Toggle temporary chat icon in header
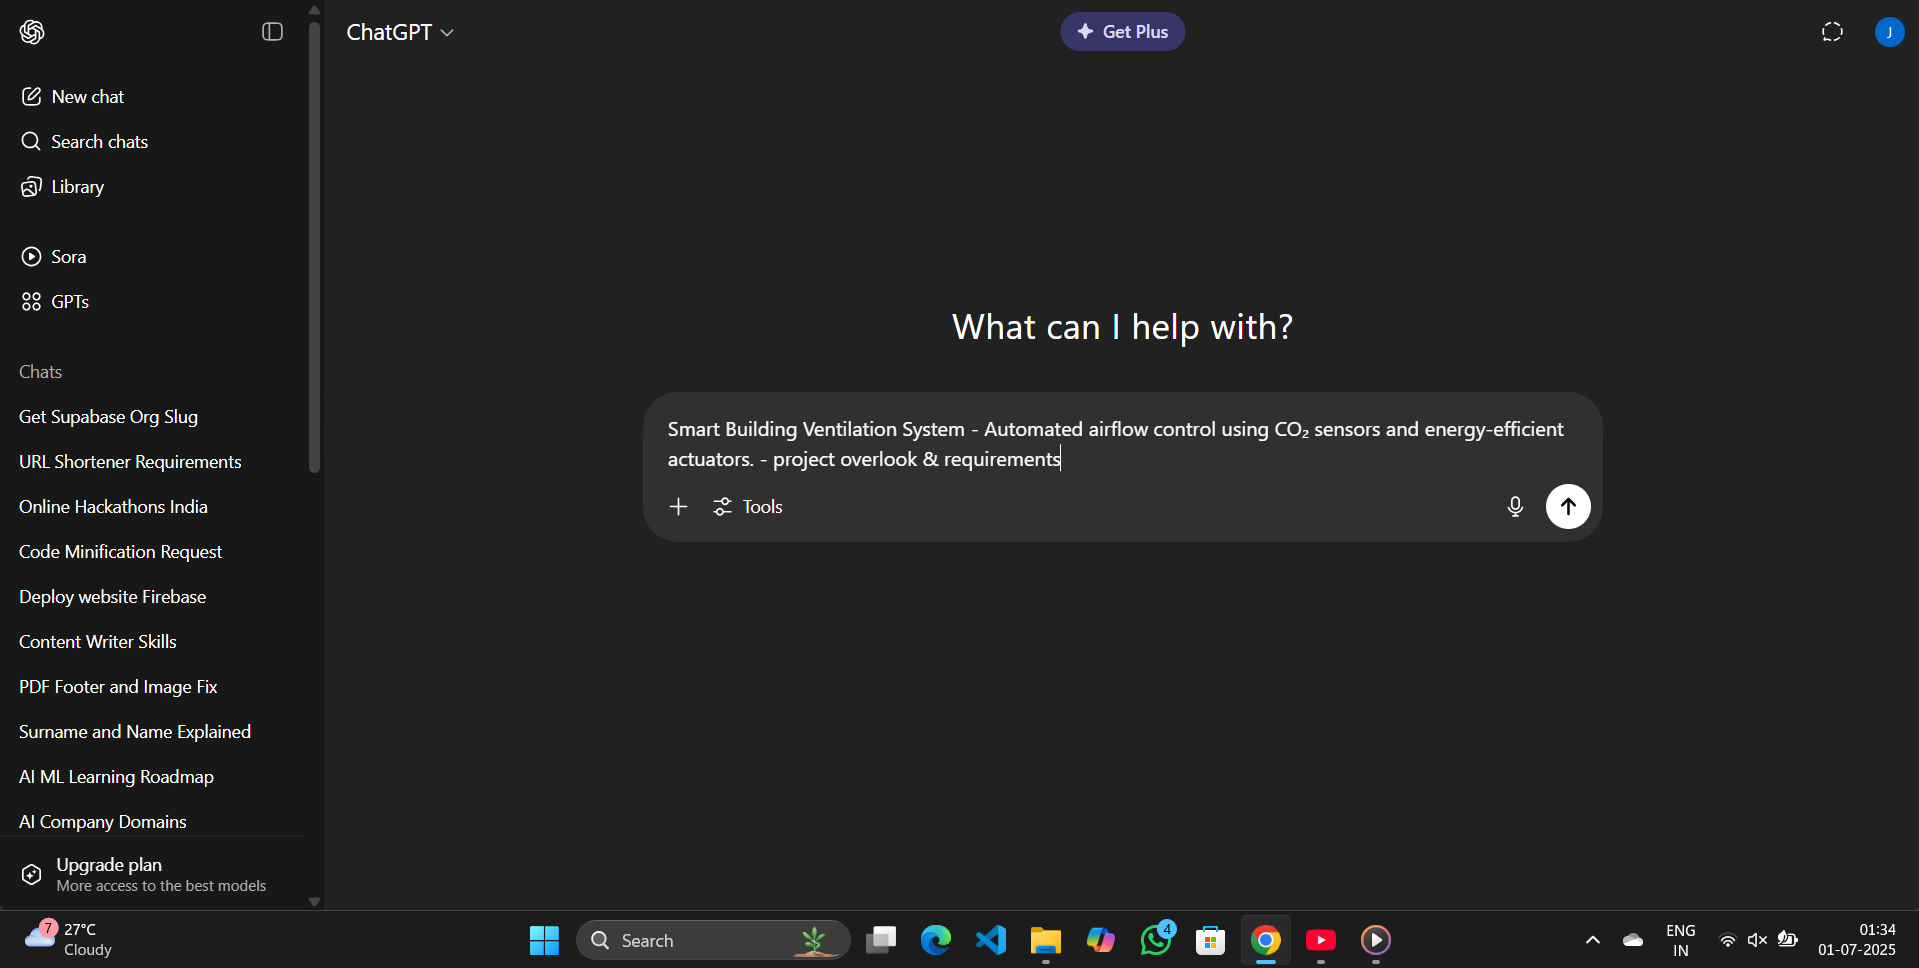The image size is (1919, 968). coord(1832,32)
